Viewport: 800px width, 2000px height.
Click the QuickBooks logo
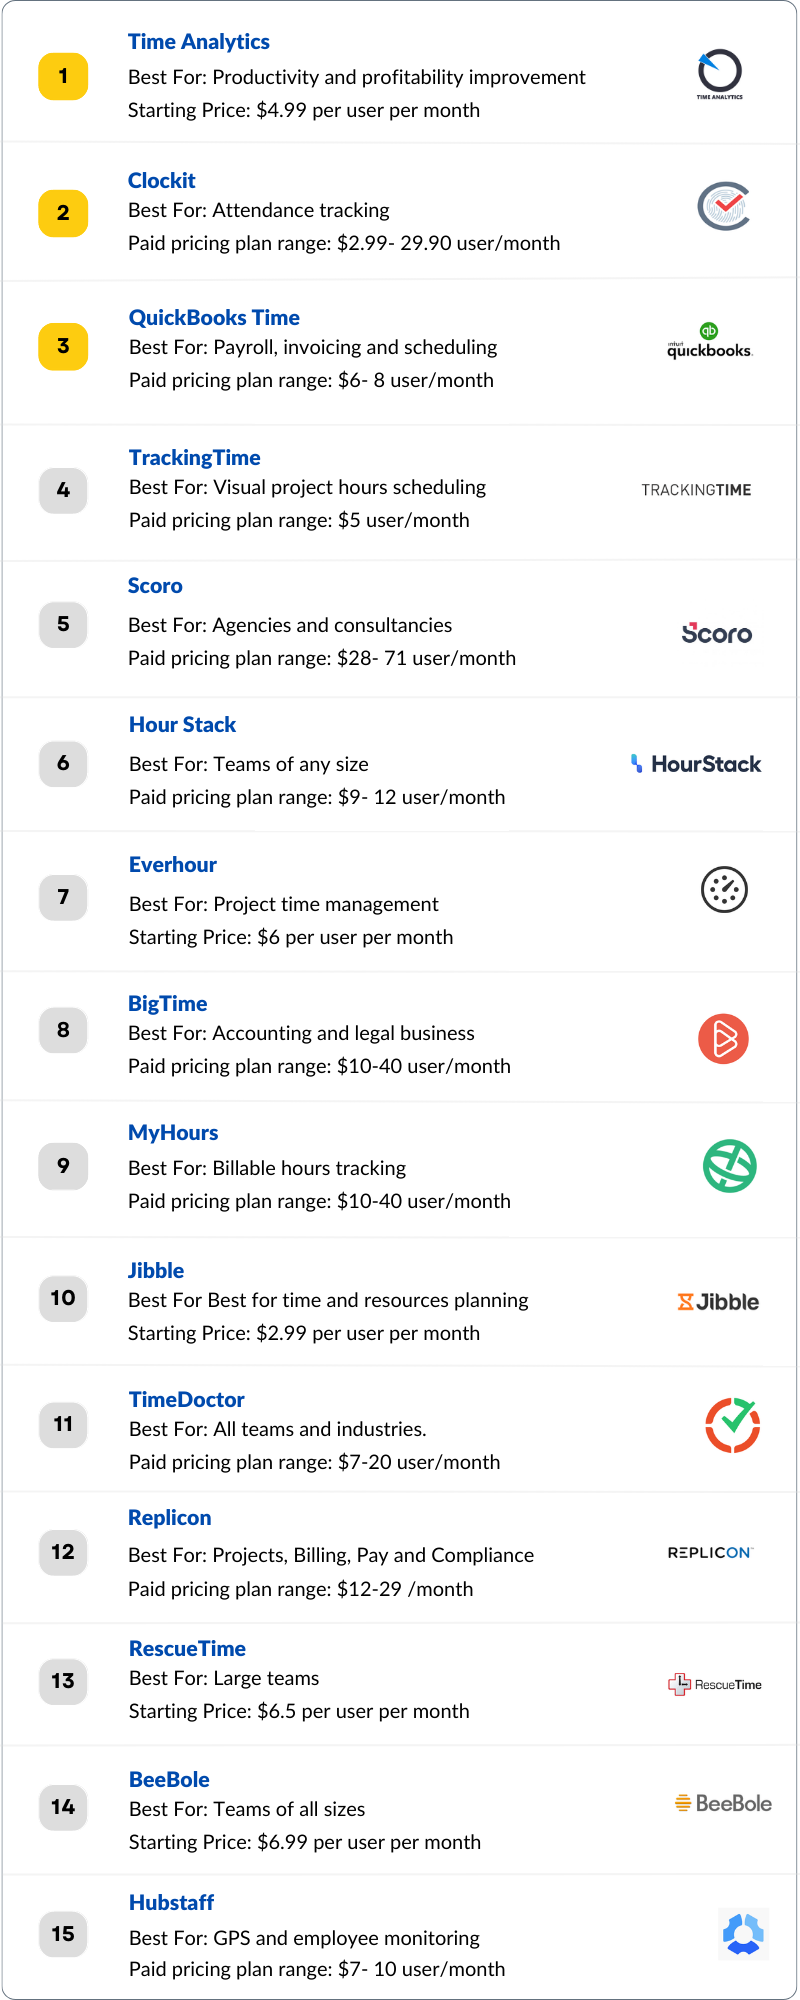click(x=710, y=341)
